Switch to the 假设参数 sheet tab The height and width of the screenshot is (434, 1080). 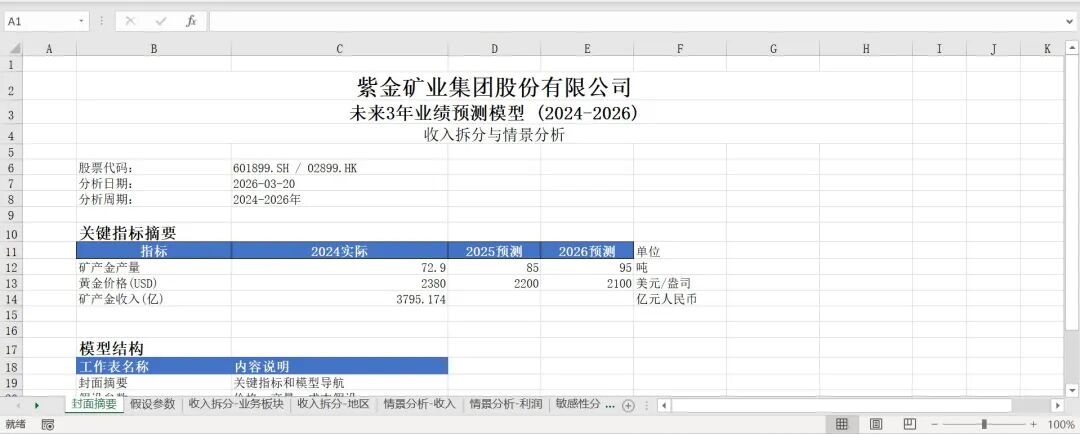152,404
